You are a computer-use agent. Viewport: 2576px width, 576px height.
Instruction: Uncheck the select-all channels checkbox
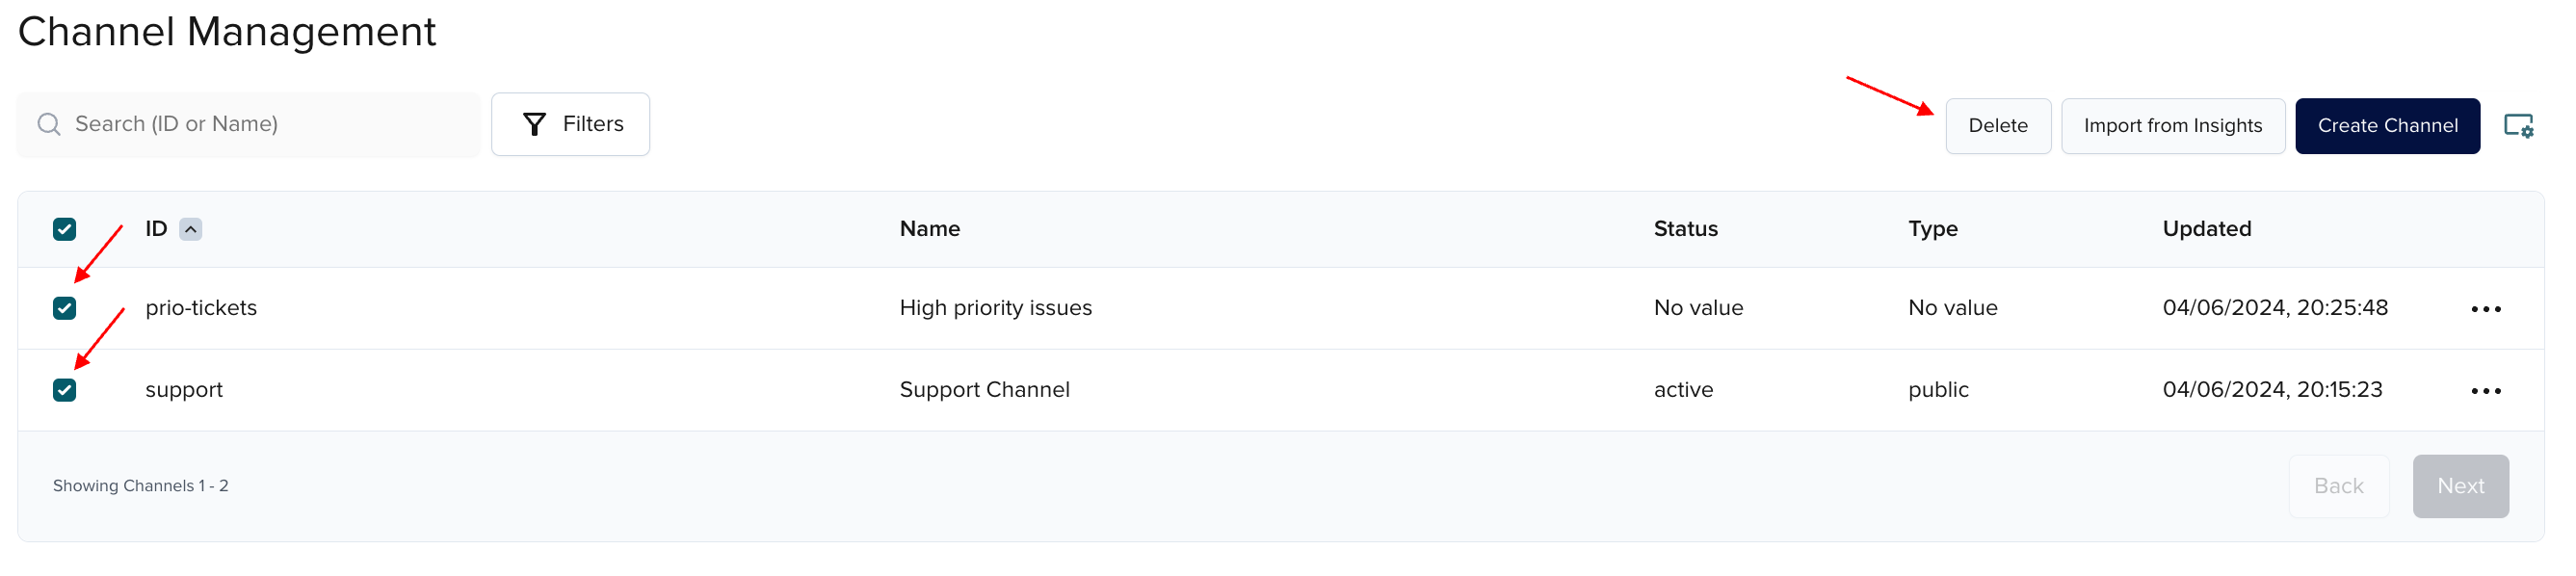64,229
